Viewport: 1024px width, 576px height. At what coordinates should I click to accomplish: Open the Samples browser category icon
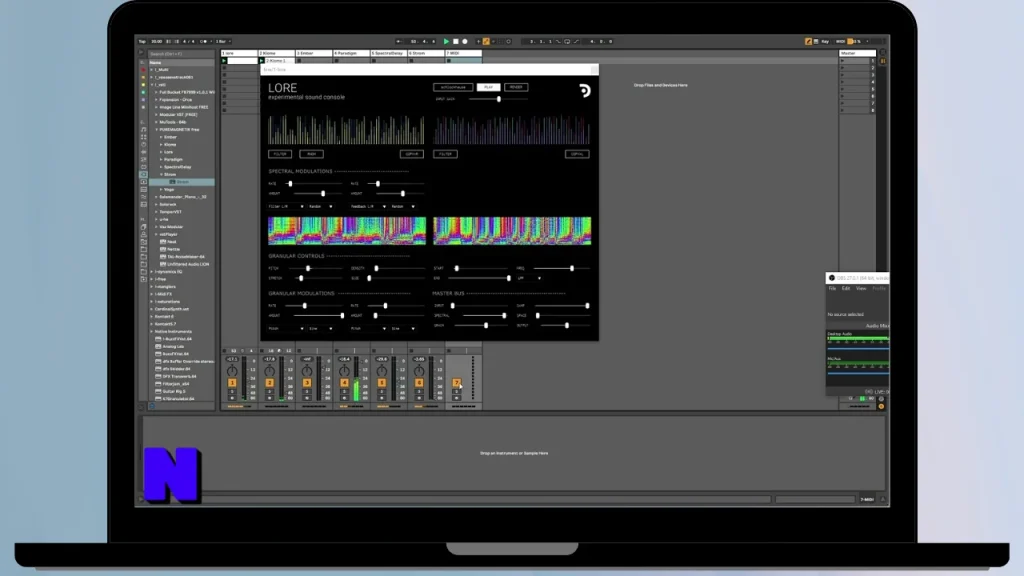click(x=143, y=189)
